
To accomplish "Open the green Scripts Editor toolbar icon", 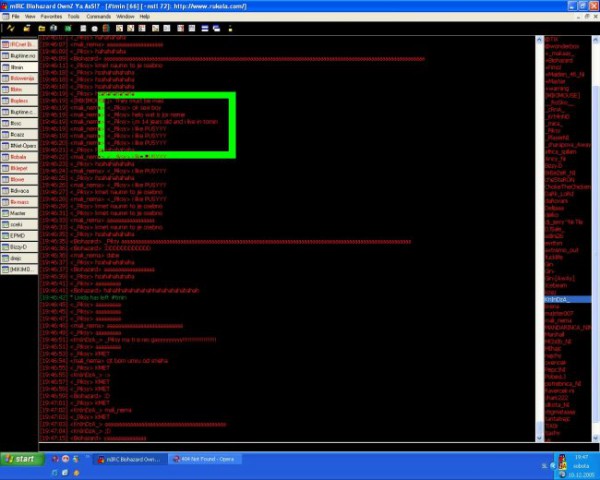I will [x=68, y=28].
